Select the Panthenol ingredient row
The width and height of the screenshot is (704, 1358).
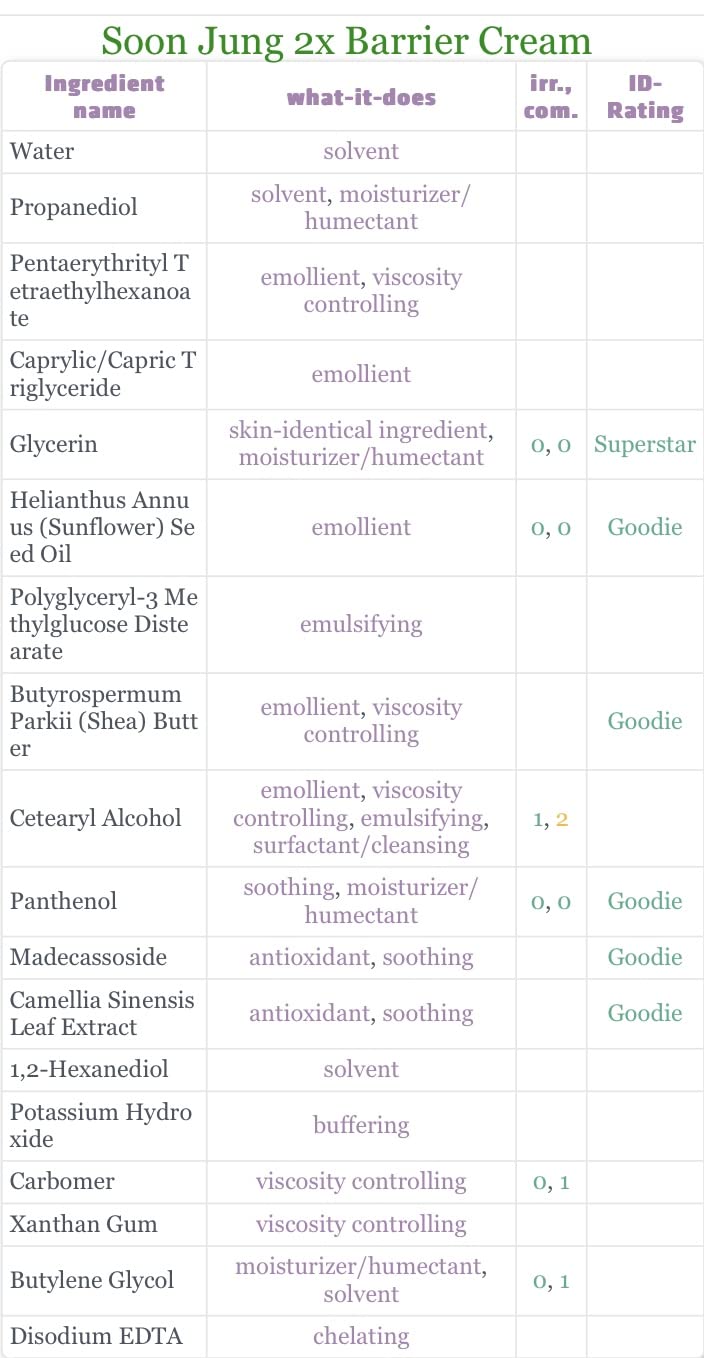click(352, 901)
